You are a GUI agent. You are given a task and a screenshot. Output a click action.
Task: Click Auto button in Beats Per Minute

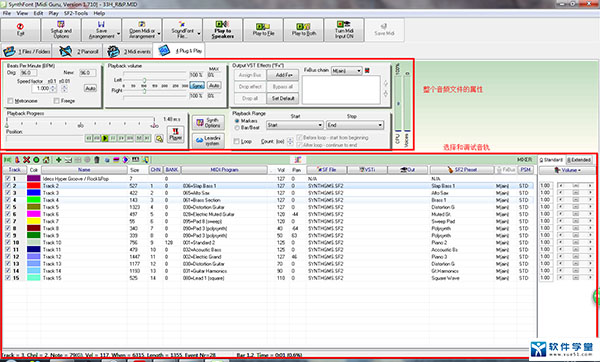click(x=90, y=88)
